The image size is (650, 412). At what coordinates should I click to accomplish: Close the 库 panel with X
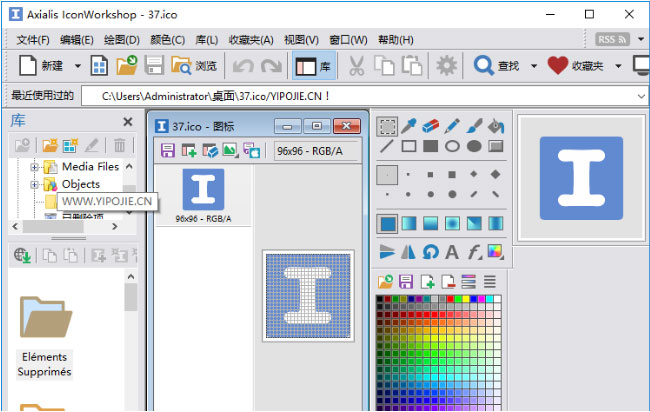pos(128,122)
